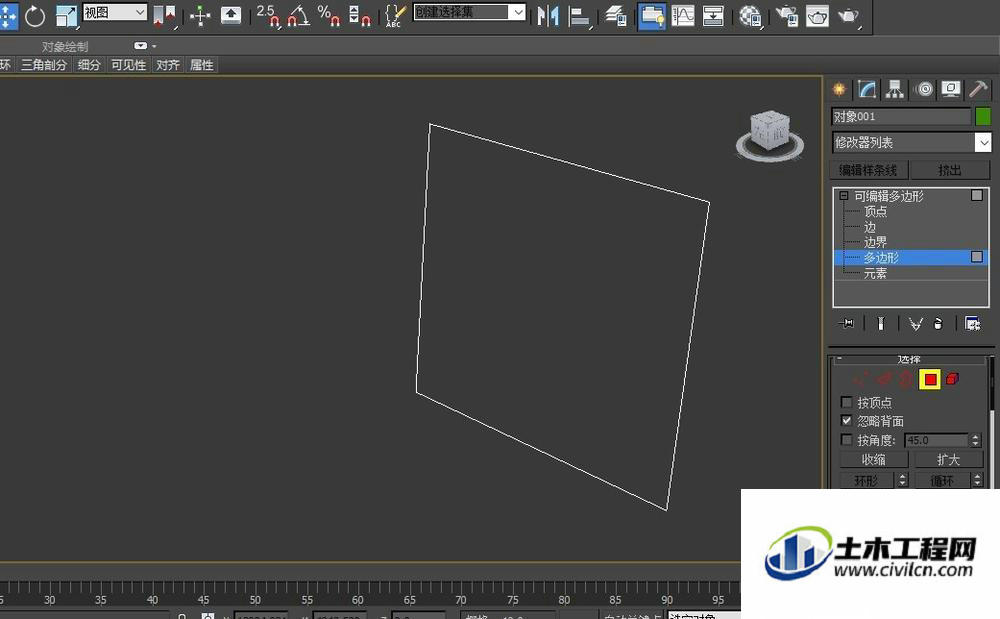
Task: Open the 创建选择集 dropdown
Action: tap(469, 12)
